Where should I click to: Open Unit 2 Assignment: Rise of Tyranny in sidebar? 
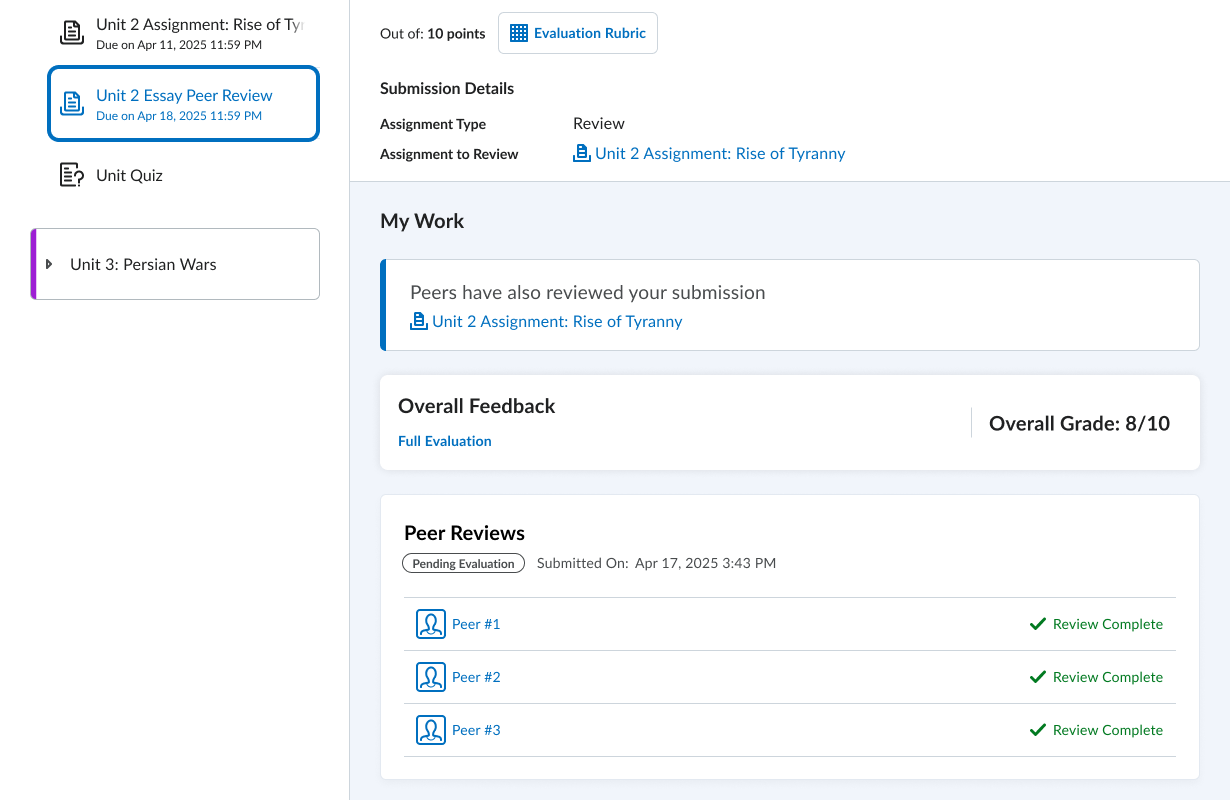coord(198,25)
